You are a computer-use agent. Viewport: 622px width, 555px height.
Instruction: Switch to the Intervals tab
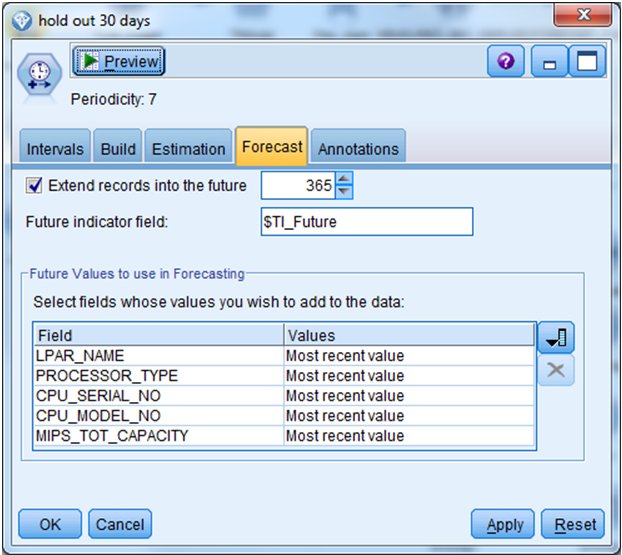coord(55,149)
